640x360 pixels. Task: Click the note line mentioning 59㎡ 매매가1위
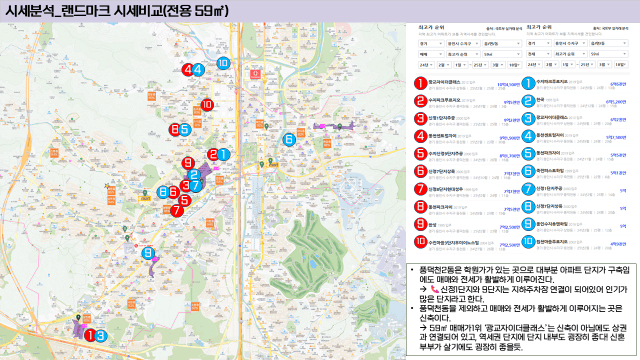pos(523,338)
